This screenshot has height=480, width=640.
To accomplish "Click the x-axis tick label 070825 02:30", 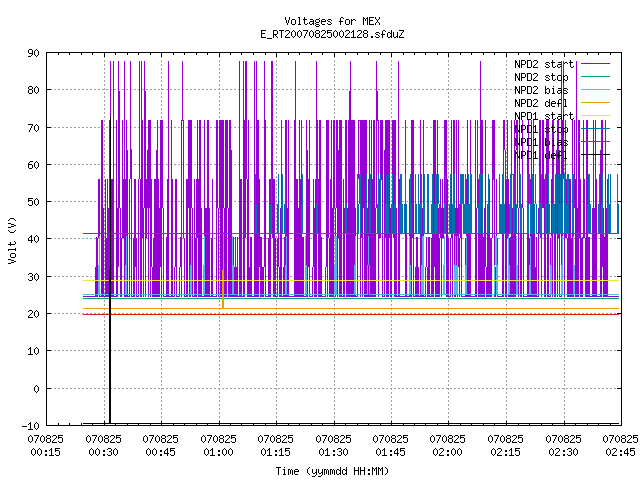I will [563, 446].
